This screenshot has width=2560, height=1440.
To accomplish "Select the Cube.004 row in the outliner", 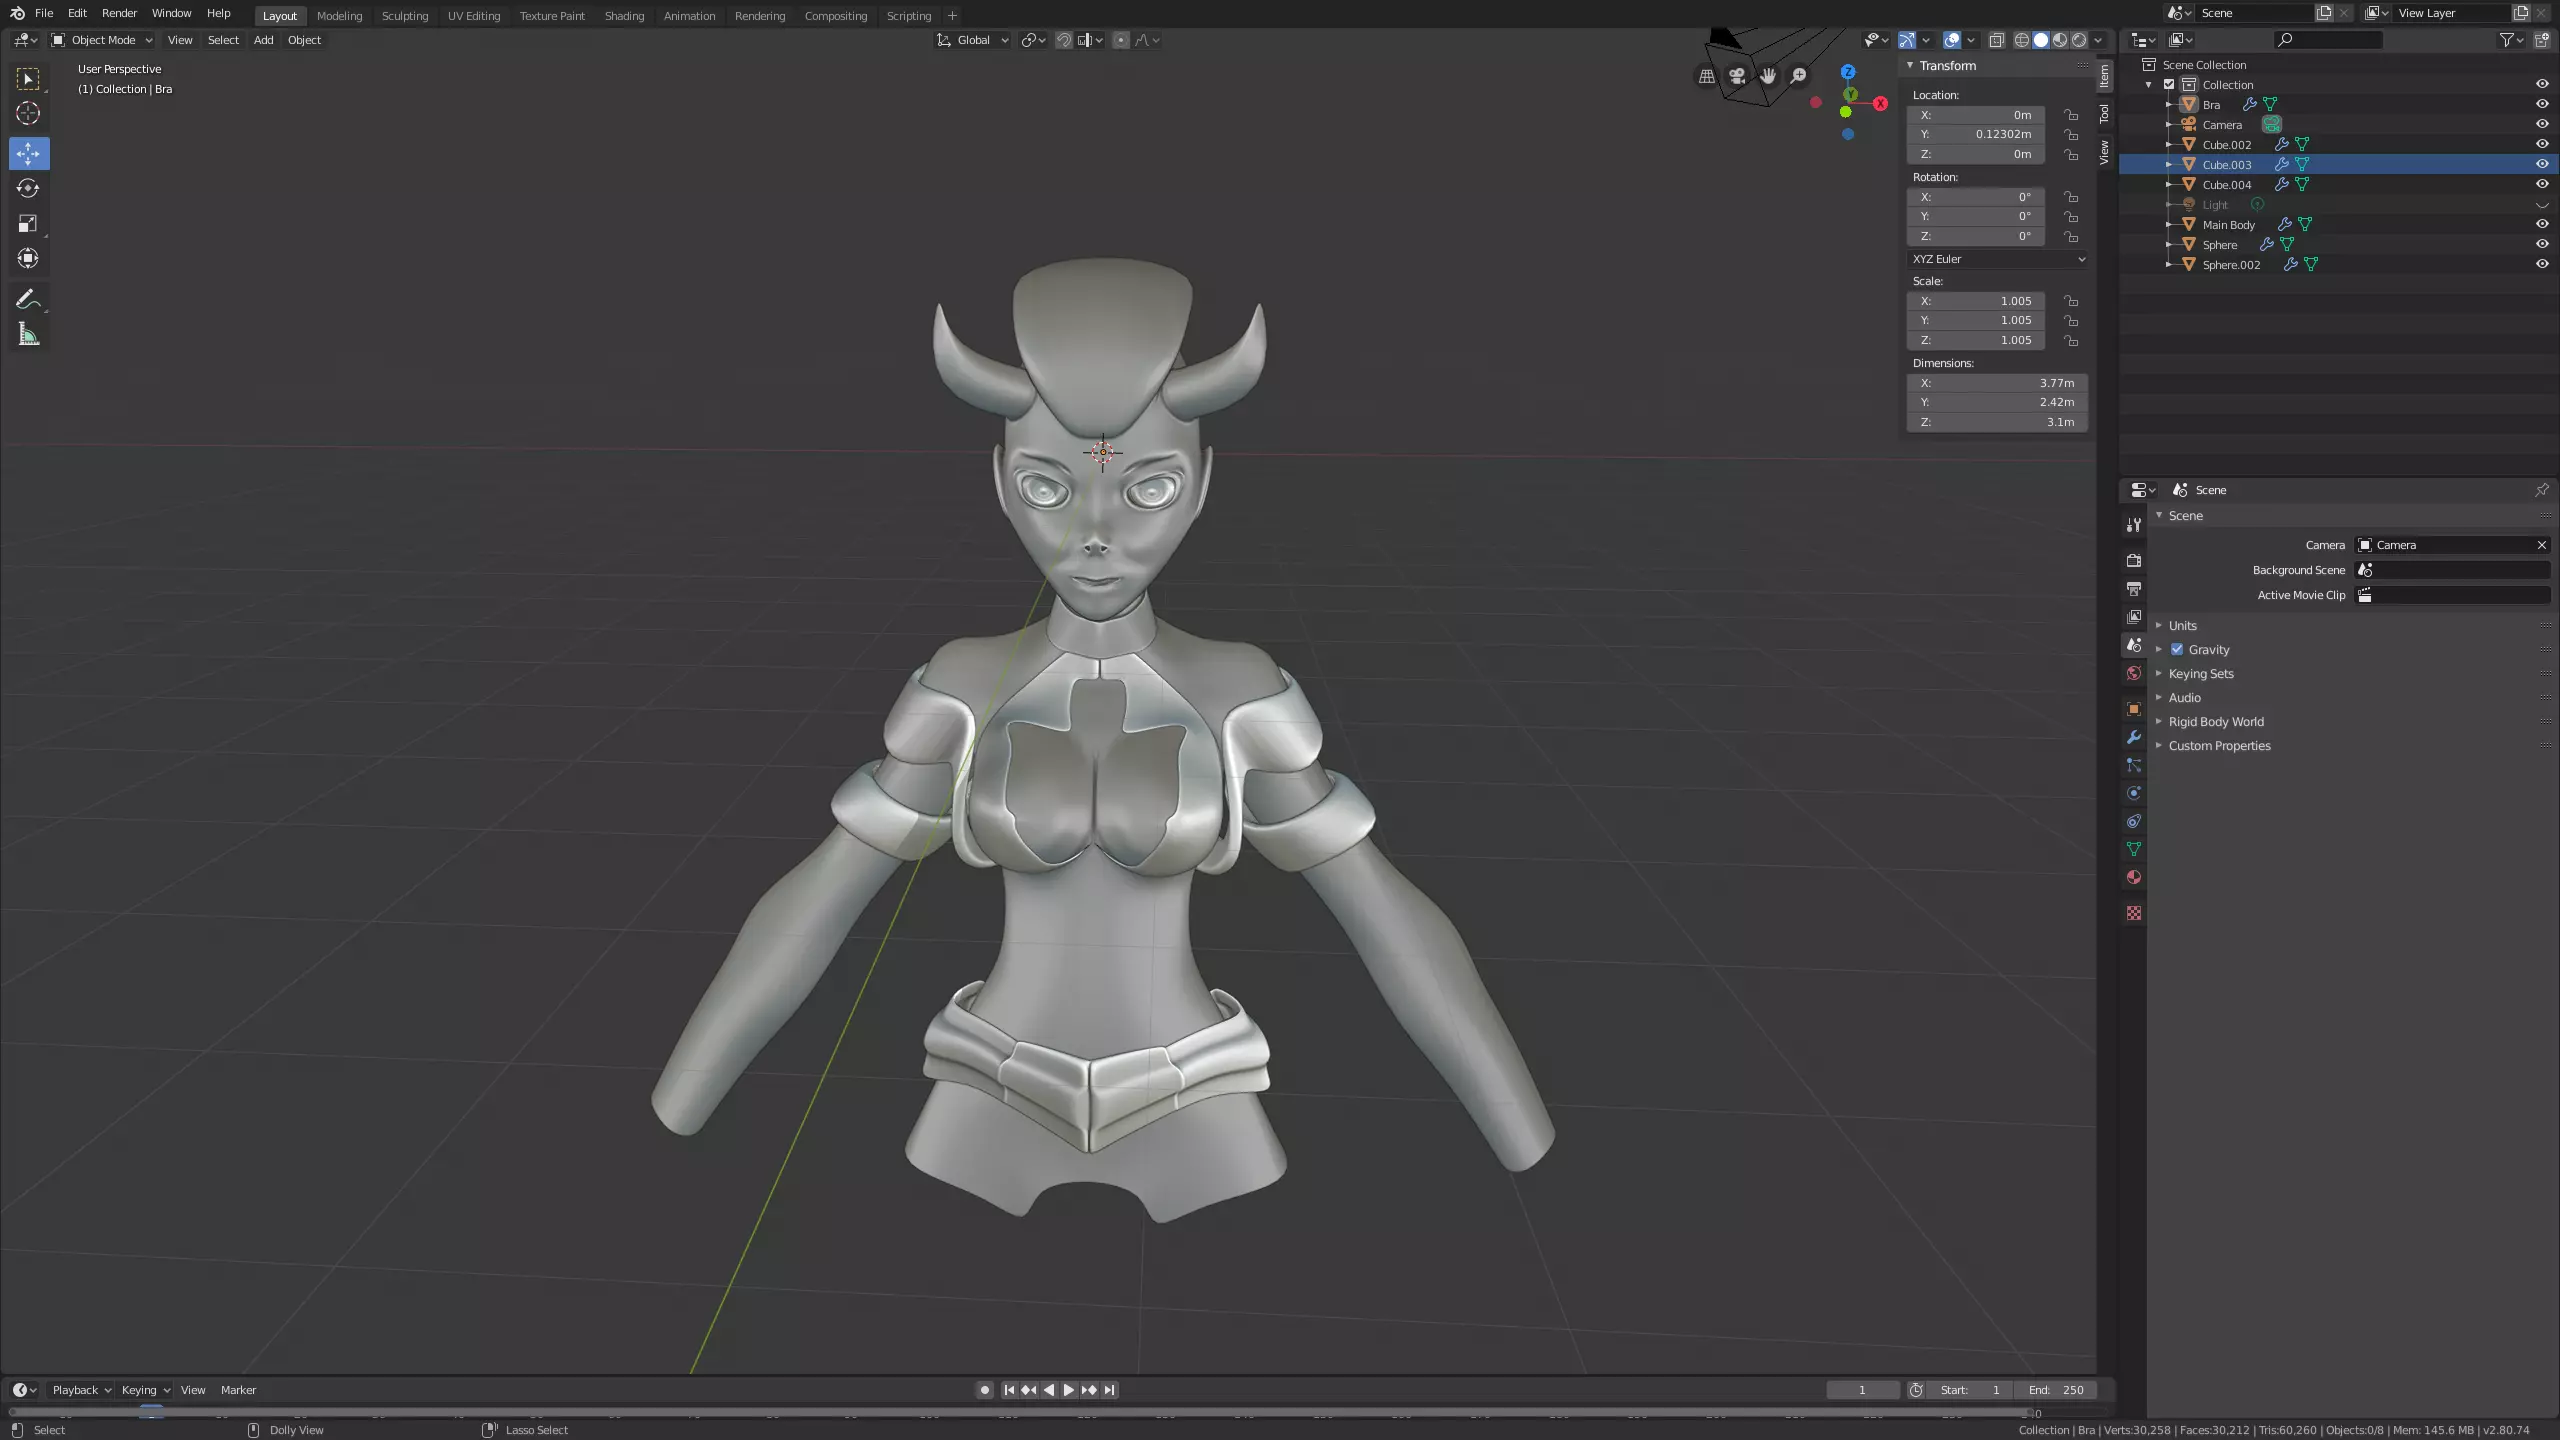I will (x=2339, y=184).
